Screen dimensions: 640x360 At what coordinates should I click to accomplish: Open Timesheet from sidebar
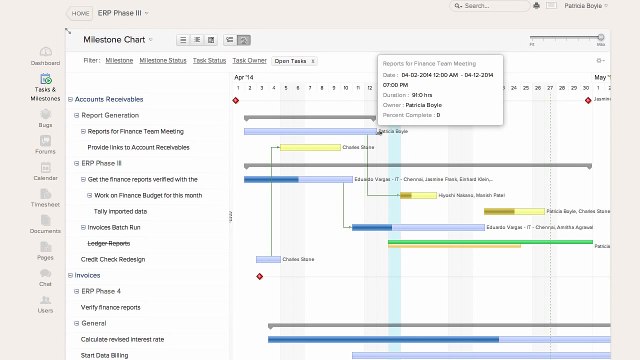click(45, 194)
